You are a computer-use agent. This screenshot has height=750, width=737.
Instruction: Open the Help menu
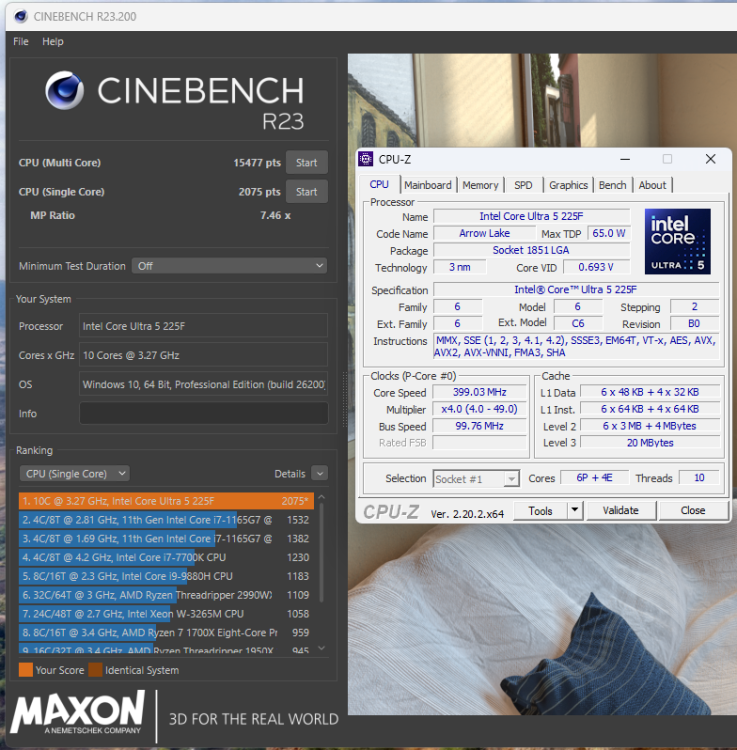[x=53, y=42]
